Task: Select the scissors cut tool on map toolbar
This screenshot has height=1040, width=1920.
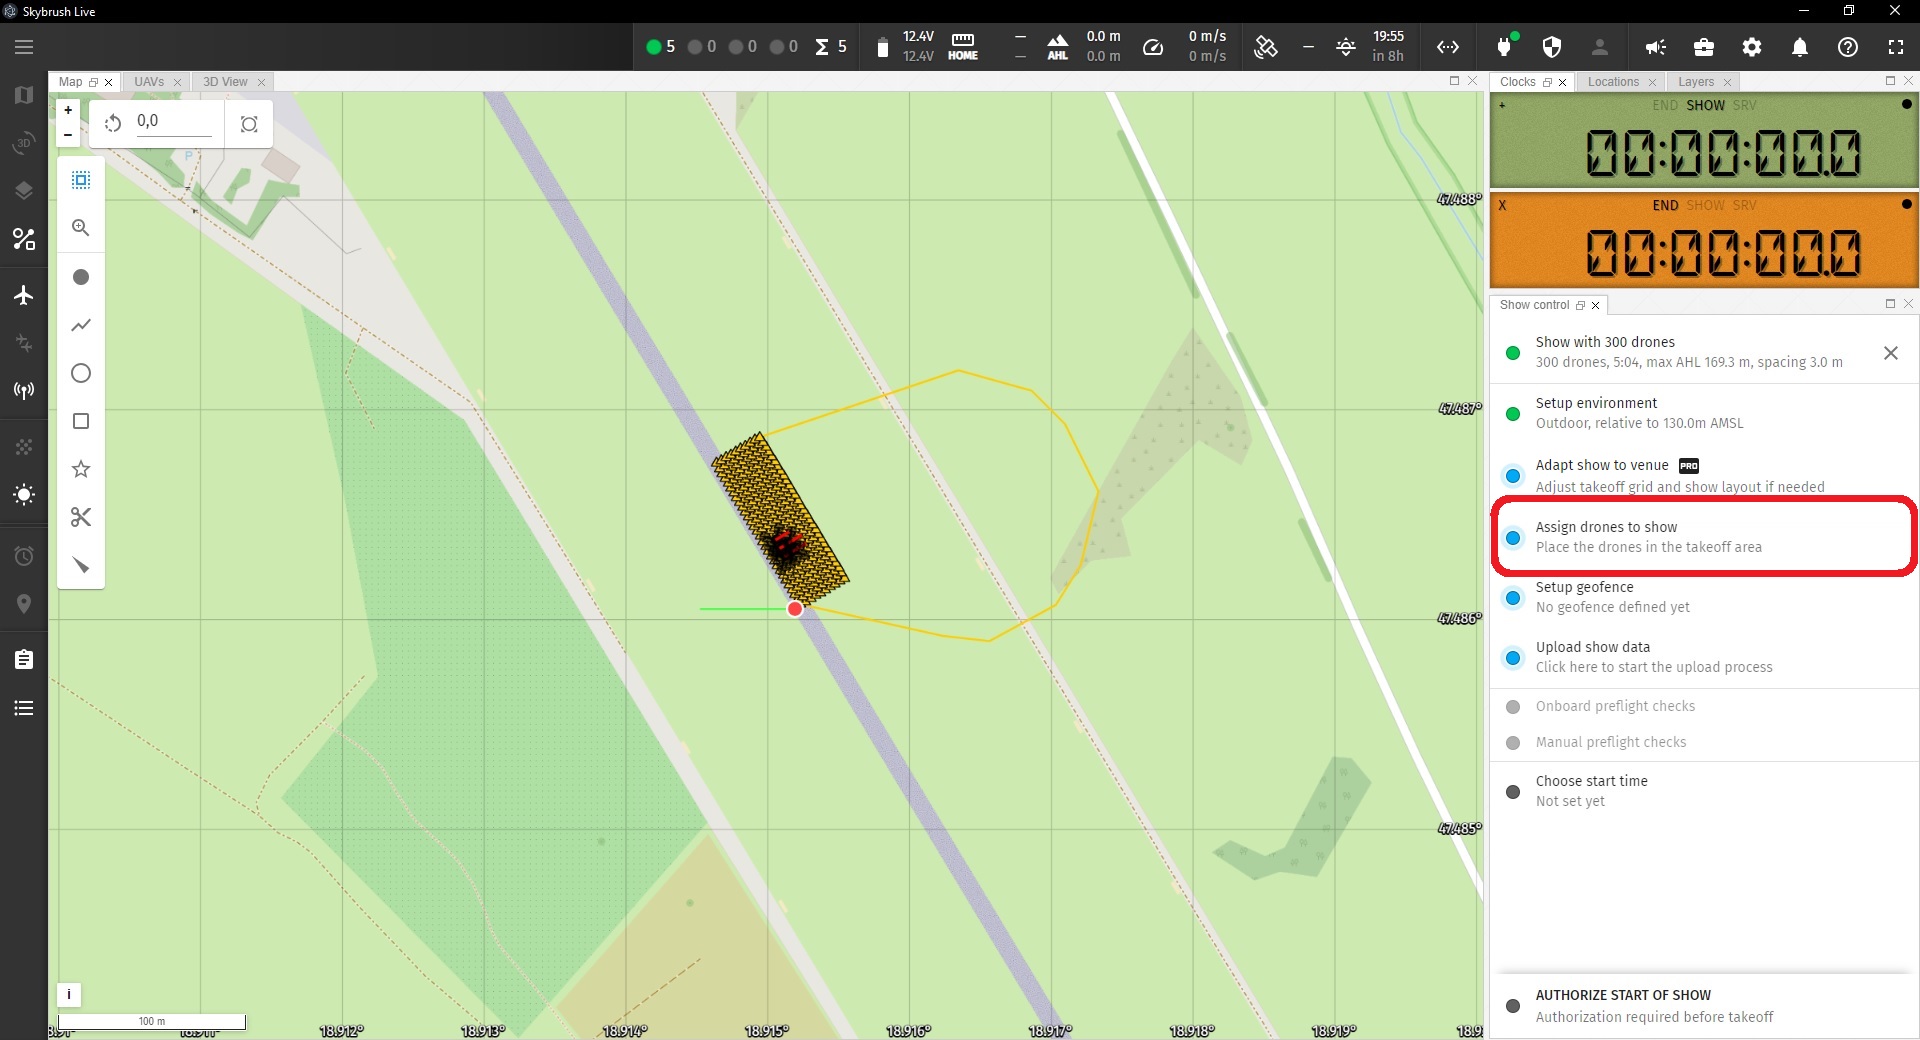Action: [80, 517]
